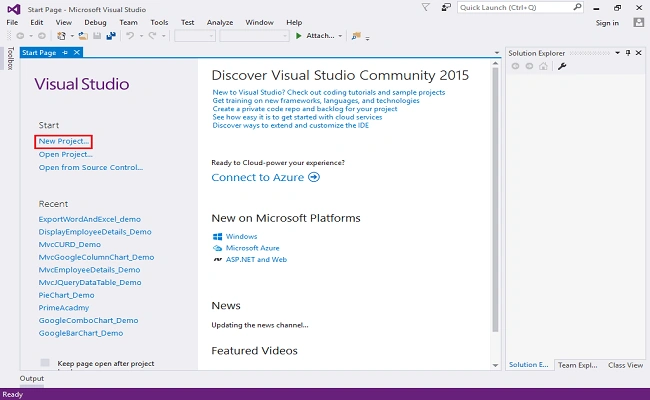Close the Solution Explorer panel
This screenshot has height=400, width=650.
click(639, 53)
